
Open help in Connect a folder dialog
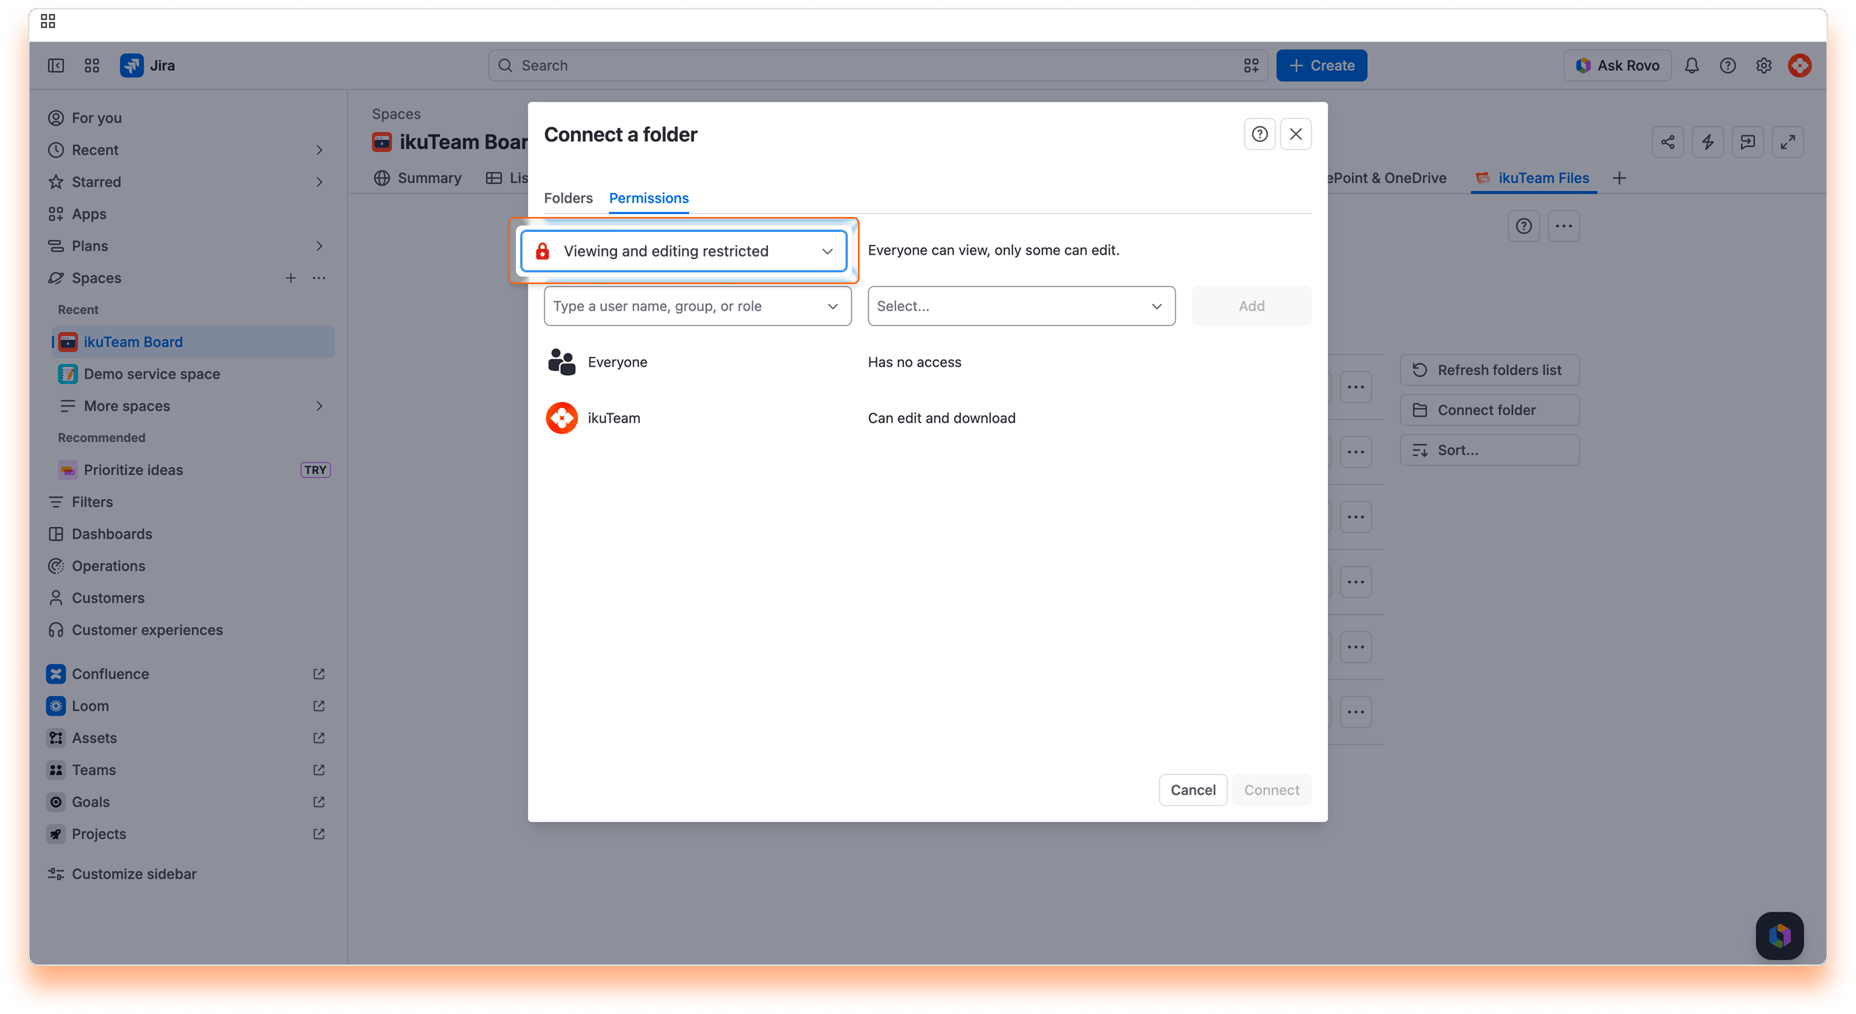(1259, 134)
